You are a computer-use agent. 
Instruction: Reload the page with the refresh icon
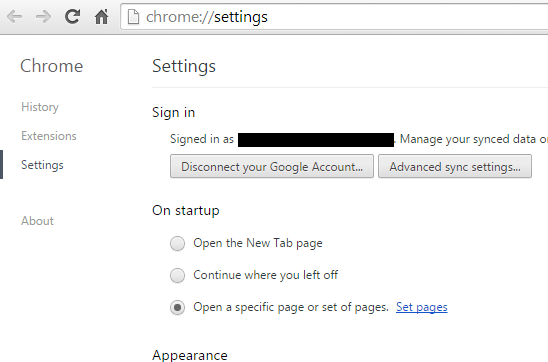click(x=72, y=16)
